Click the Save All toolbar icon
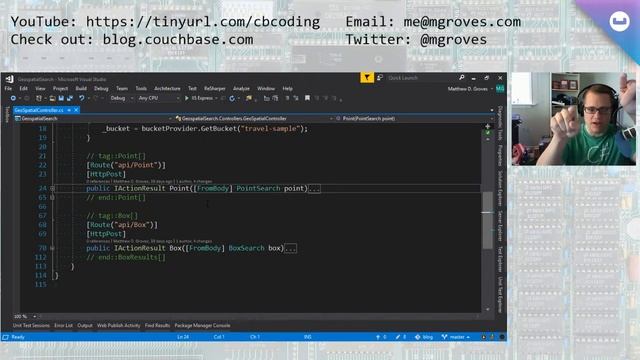 tap(70, 98)
